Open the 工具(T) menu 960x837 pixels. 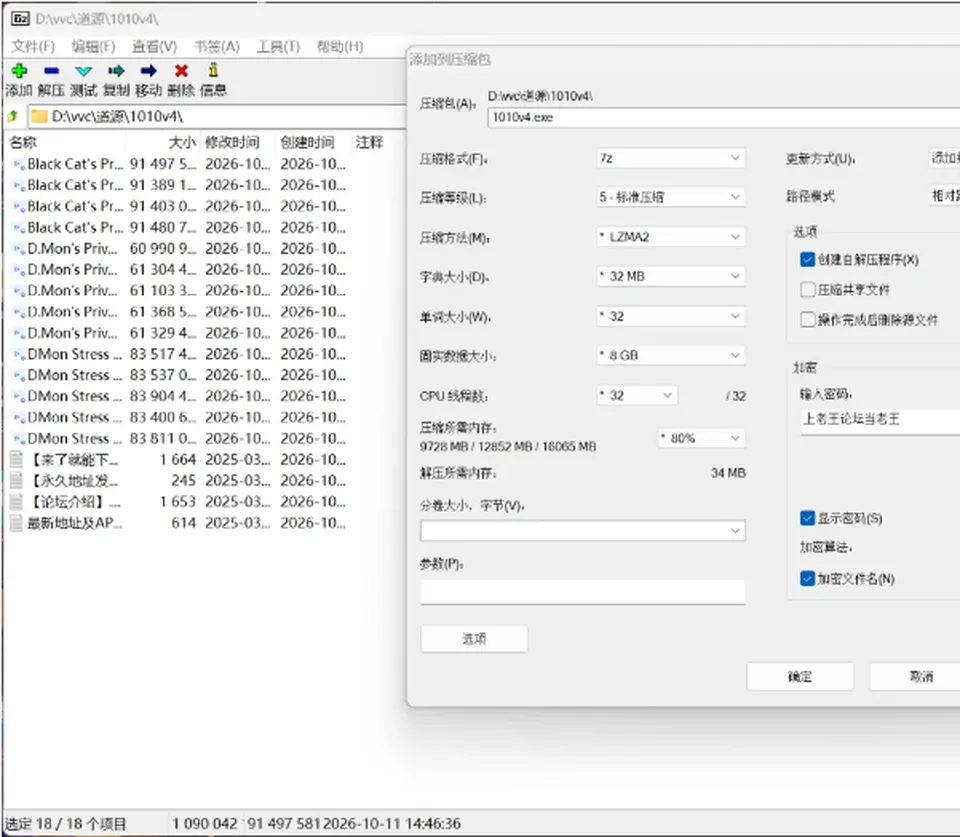278,47
